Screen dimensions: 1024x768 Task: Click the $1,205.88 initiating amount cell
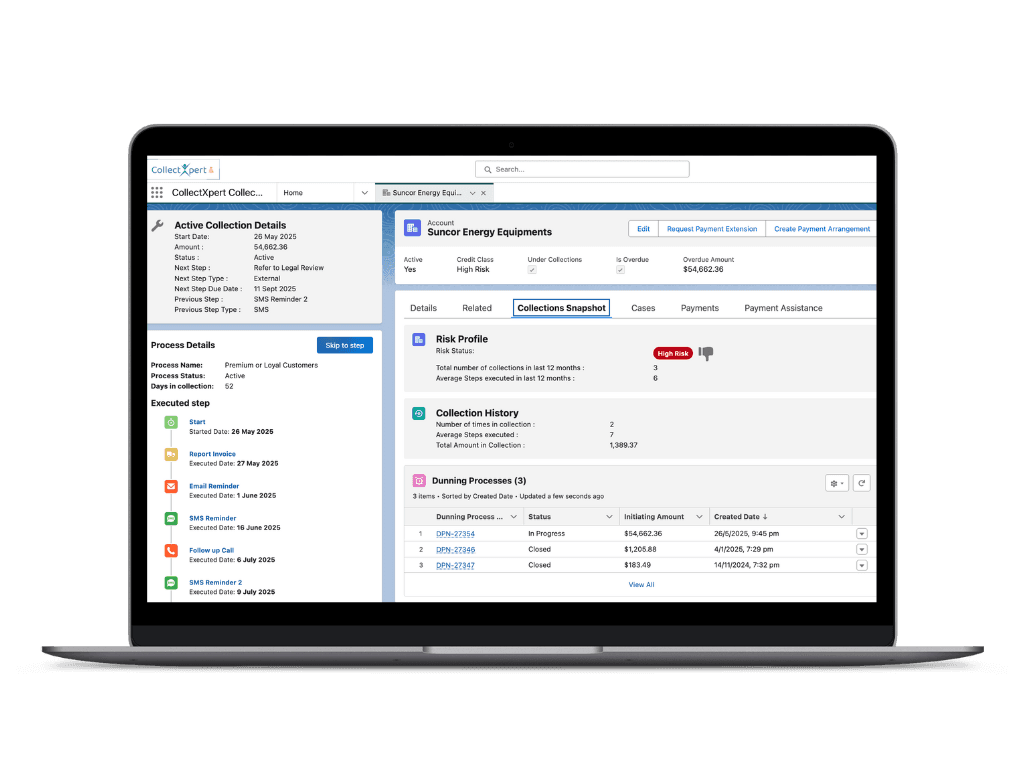click(x=640, y=549)
